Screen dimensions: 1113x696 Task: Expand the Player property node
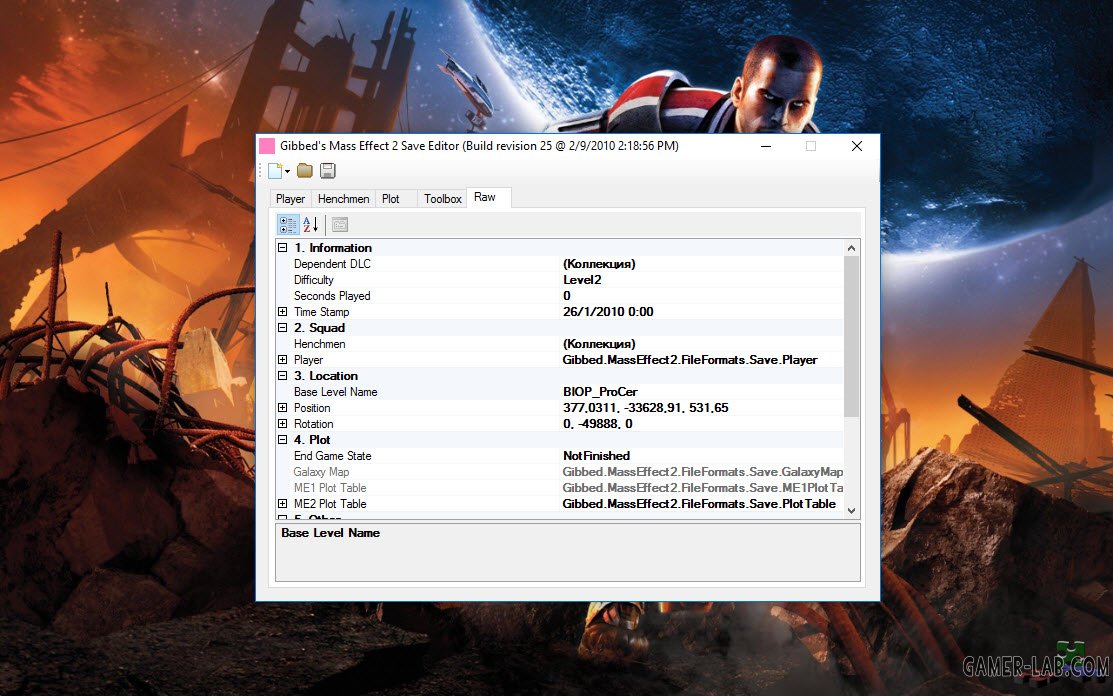(x=283, y=360)
